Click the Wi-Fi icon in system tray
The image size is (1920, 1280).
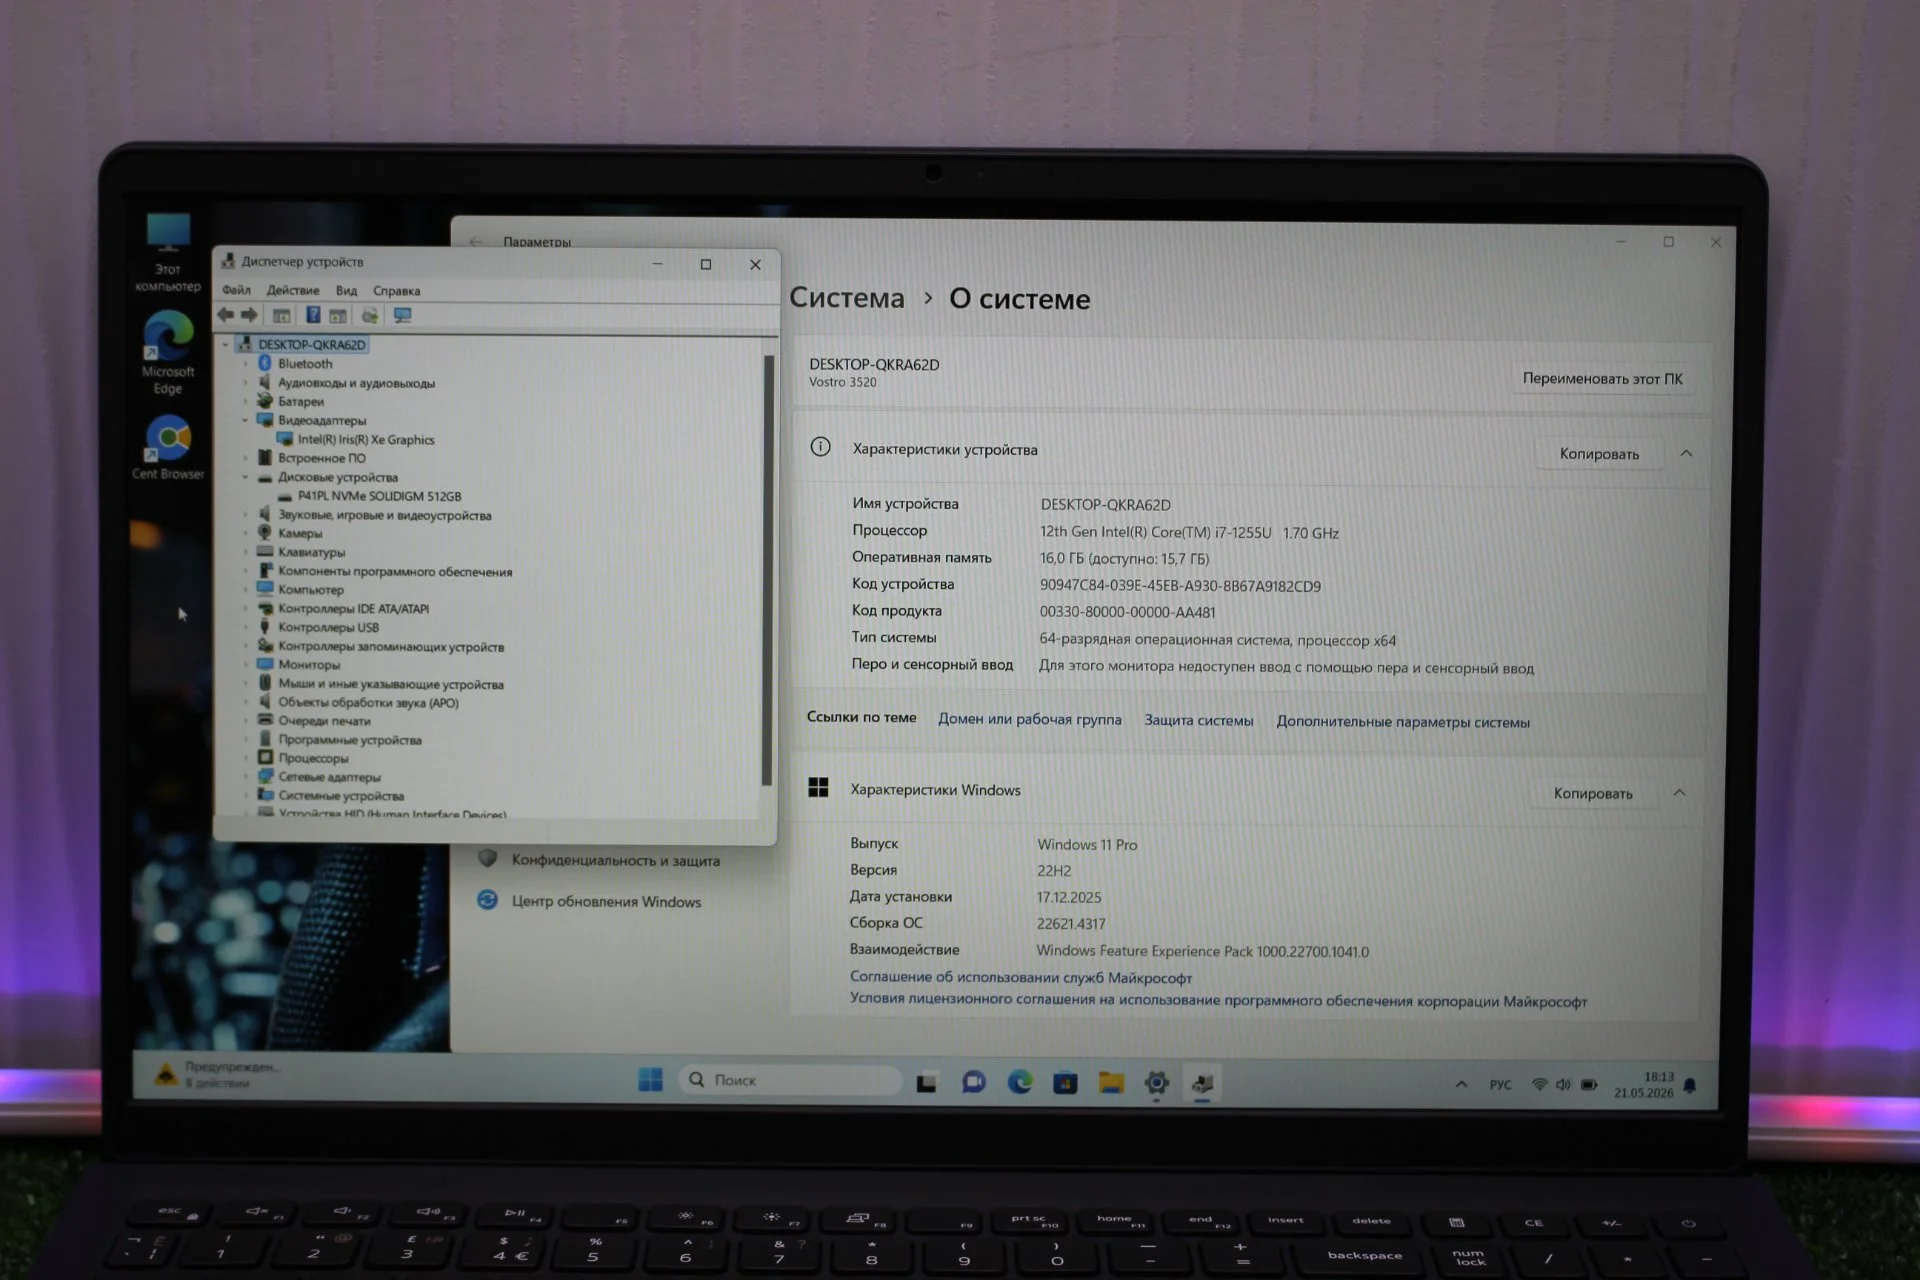coord(1540,1085)
